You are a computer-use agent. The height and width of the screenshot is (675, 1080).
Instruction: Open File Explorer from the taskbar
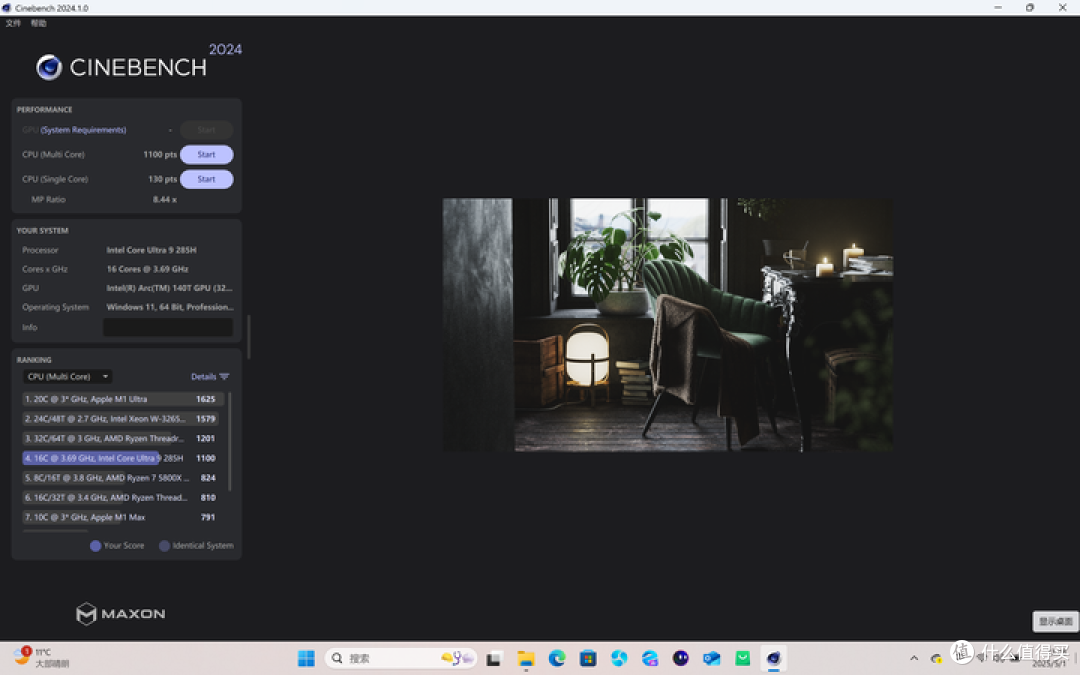(526, 659)
